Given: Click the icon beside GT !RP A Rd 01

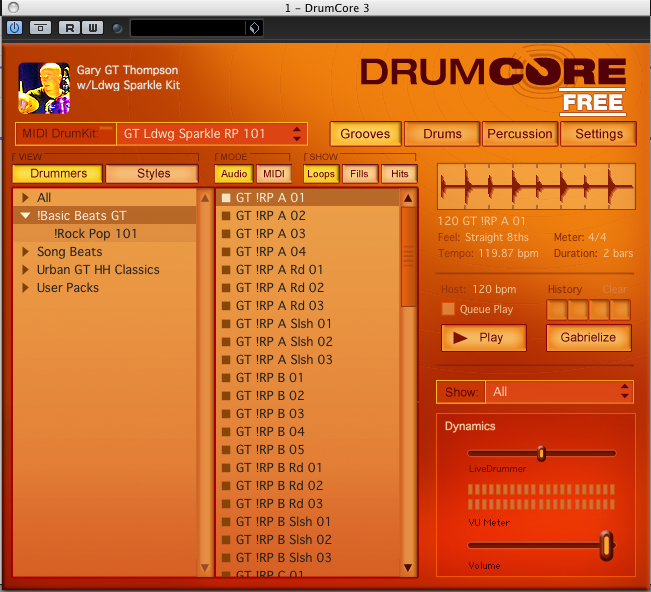Looking at the screenshot, I should (226, 270).
